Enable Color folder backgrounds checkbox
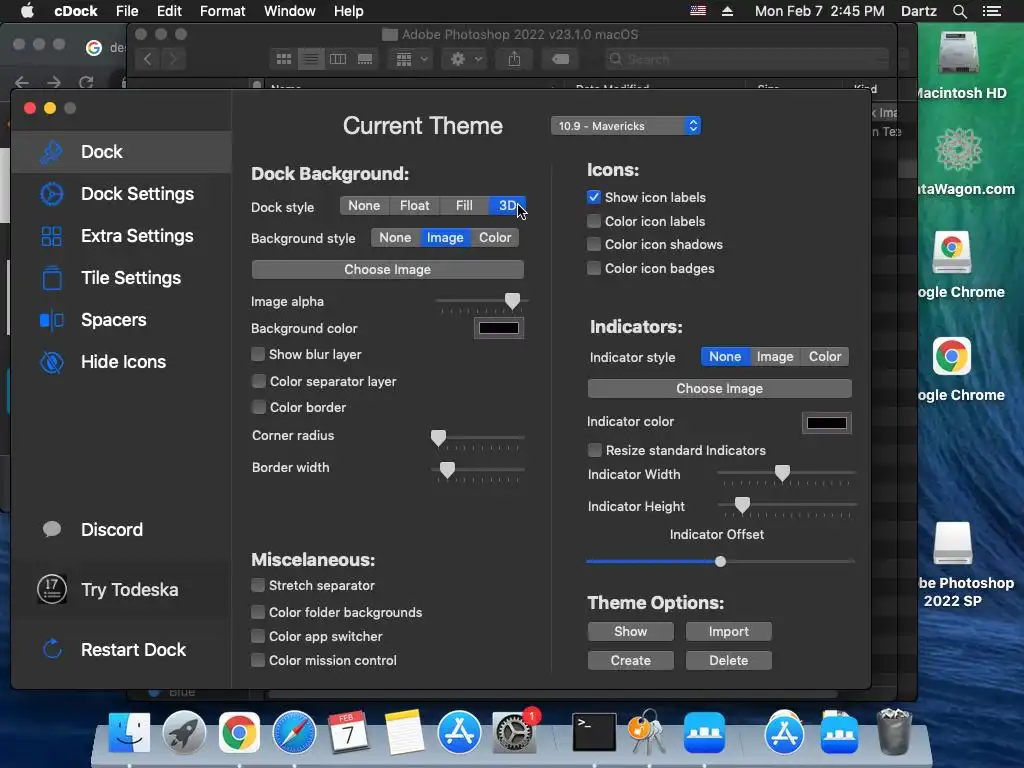1024x768 pixels. pyautogui.click(x=258, y=612)
